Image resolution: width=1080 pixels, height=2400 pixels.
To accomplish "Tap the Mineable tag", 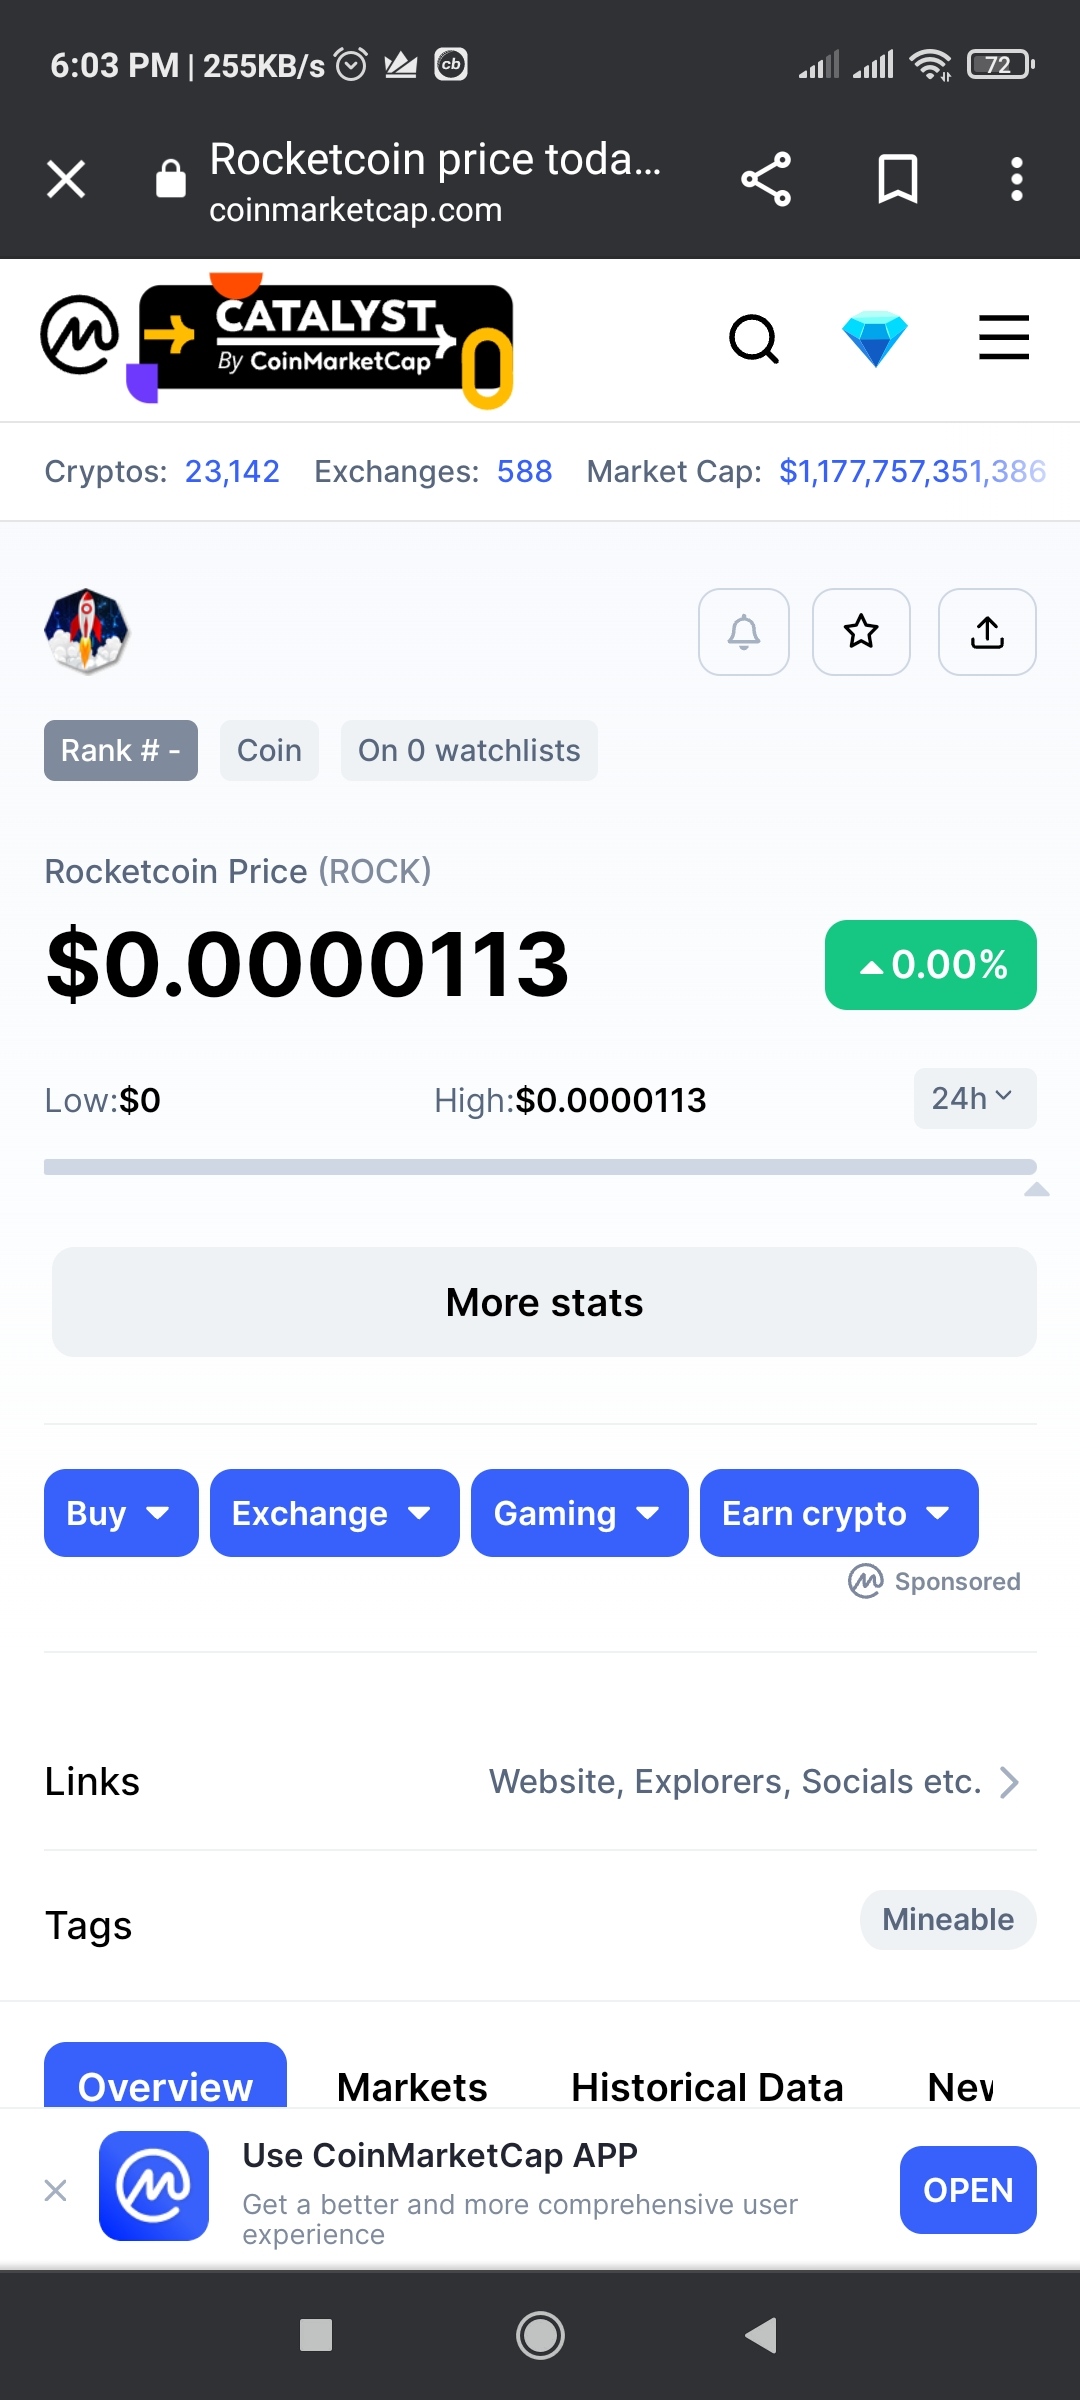I will [x=947, y=1920].
